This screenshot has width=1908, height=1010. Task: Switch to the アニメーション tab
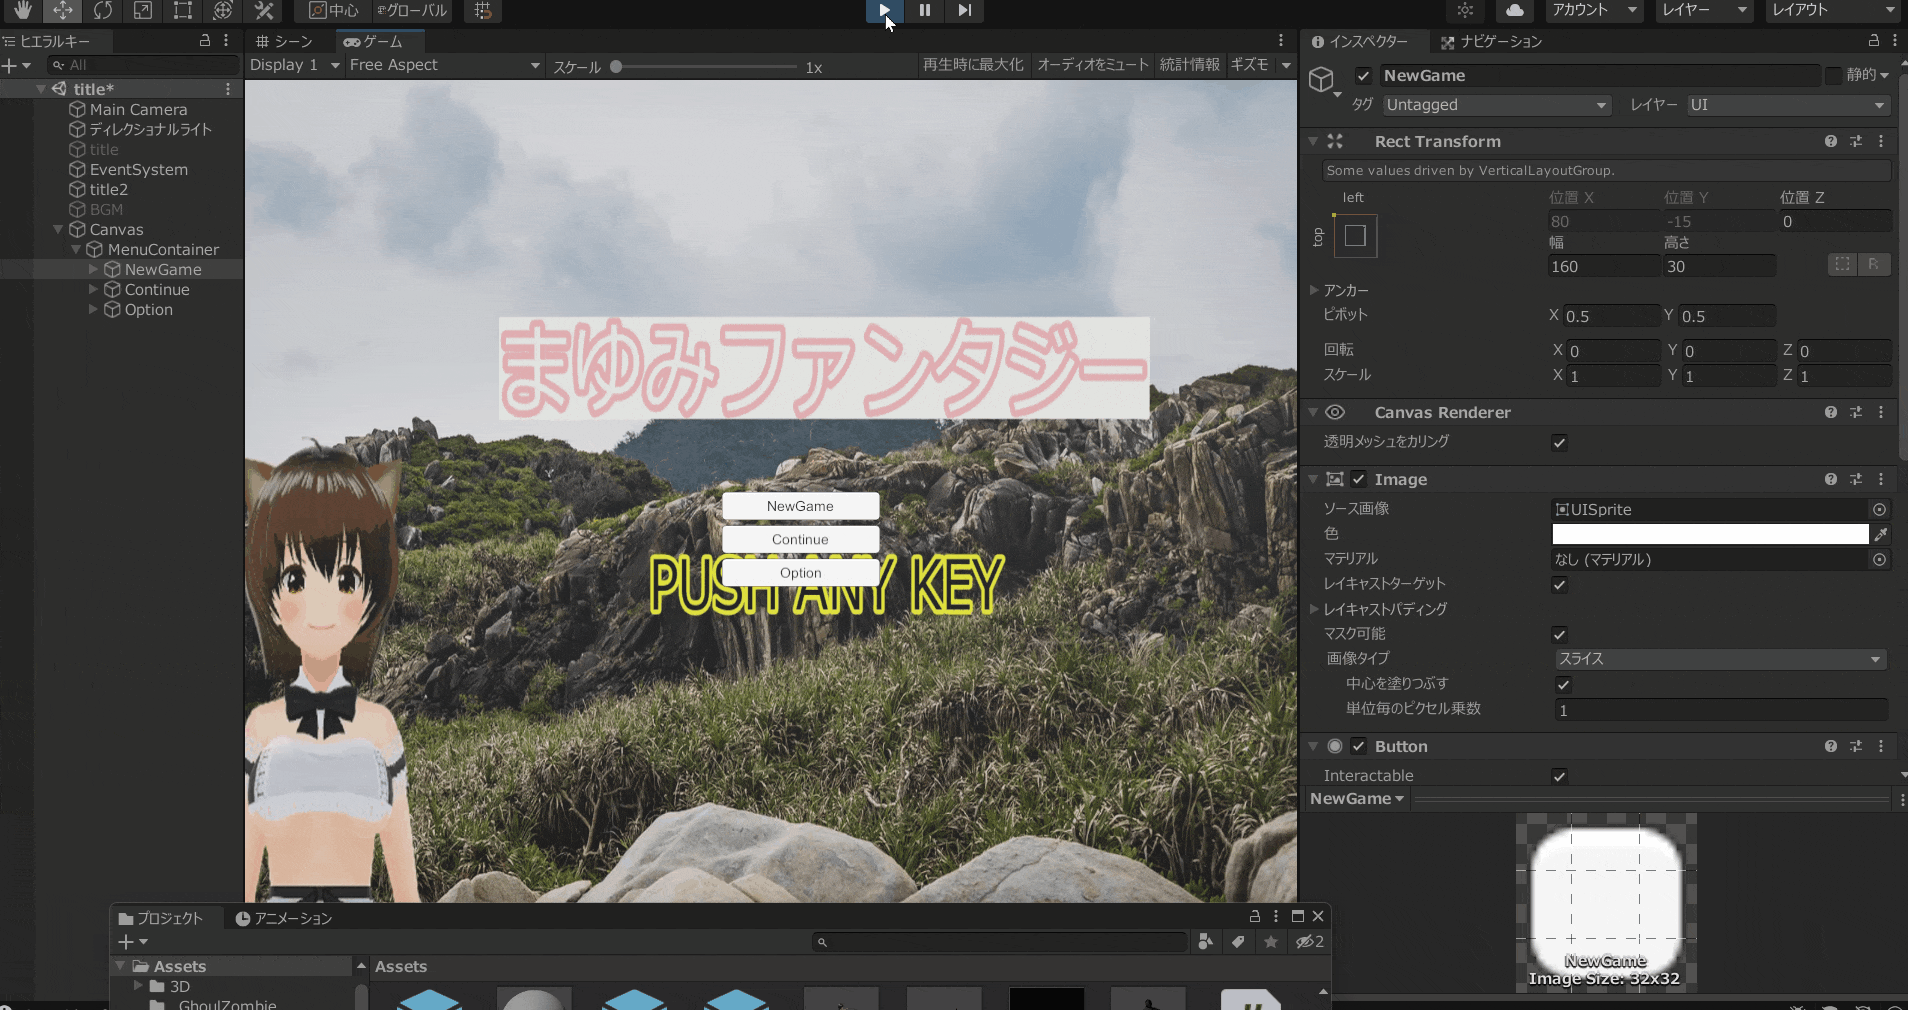[284, 918]
